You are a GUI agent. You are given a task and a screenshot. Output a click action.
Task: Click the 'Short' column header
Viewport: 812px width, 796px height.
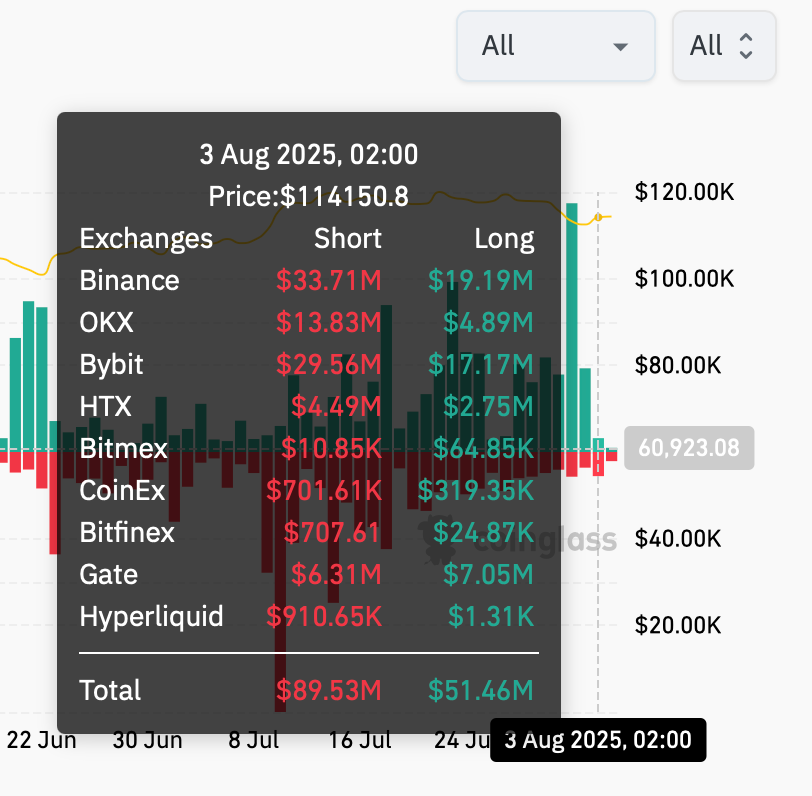pos(347,238)
